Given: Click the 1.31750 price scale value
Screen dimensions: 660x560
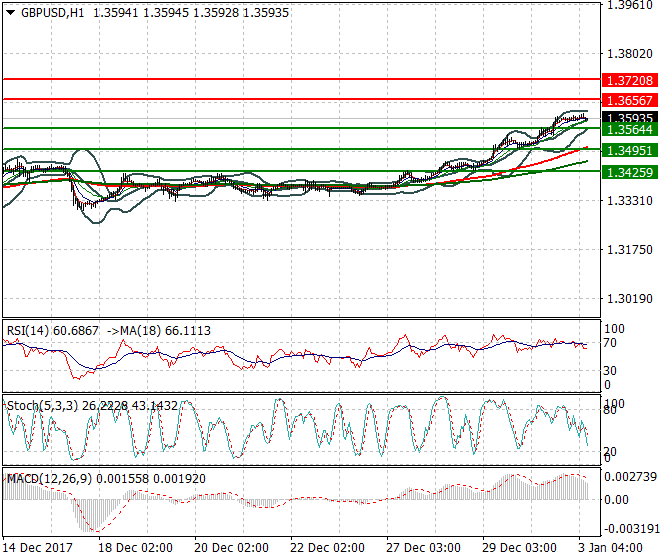Looking at the screenshot, I should tap(630, 250).
